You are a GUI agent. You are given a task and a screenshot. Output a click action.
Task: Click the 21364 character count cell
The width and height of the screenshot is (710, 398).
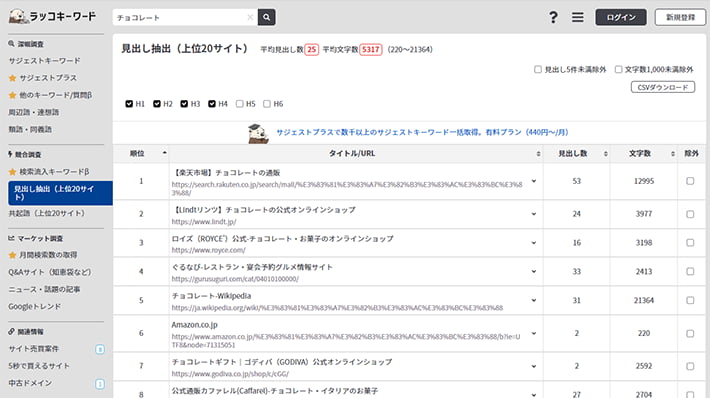point(643,300)
